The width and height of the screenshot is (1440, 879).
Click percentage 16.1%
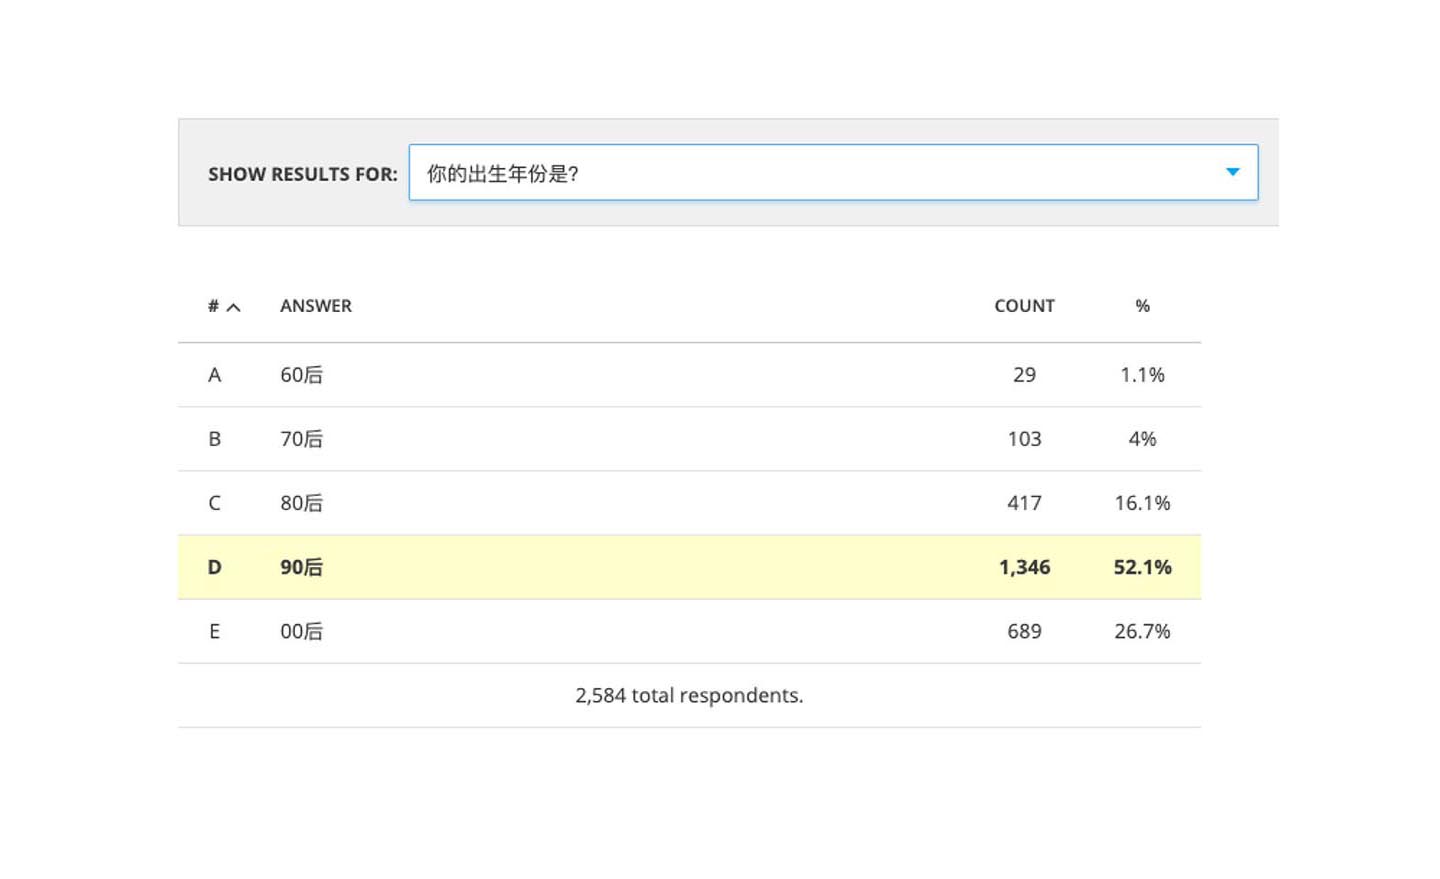point(1142,503)
